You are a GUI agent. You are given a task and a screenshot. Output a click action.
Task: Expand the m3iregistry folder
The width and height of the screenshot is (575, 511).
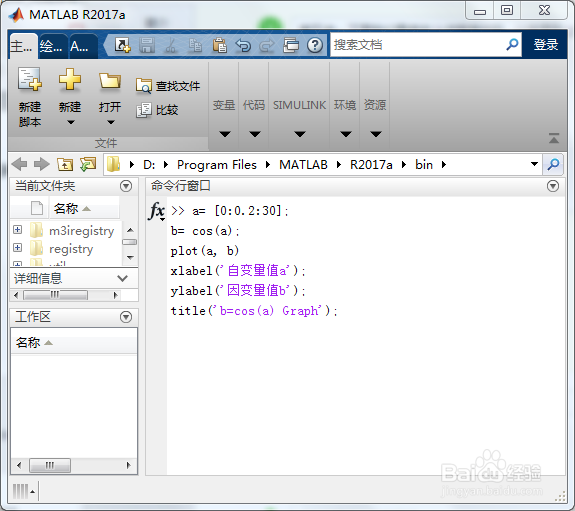pos(17,230)
